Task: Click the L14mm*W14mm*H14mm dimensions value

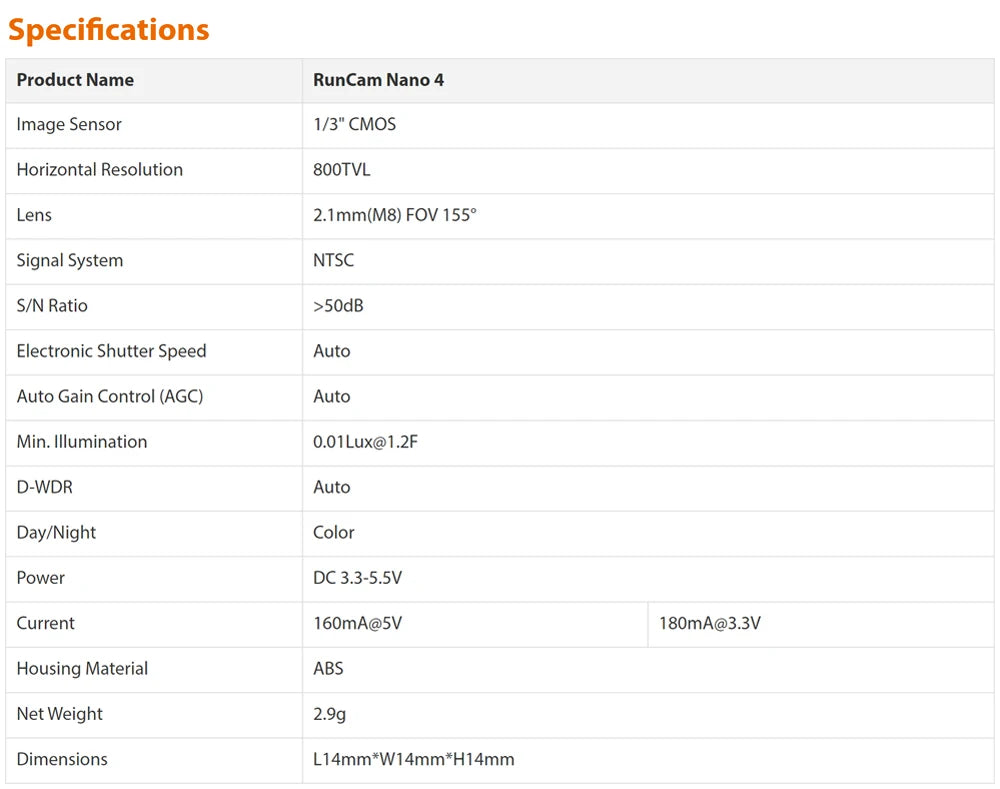Action: [413, 760]
